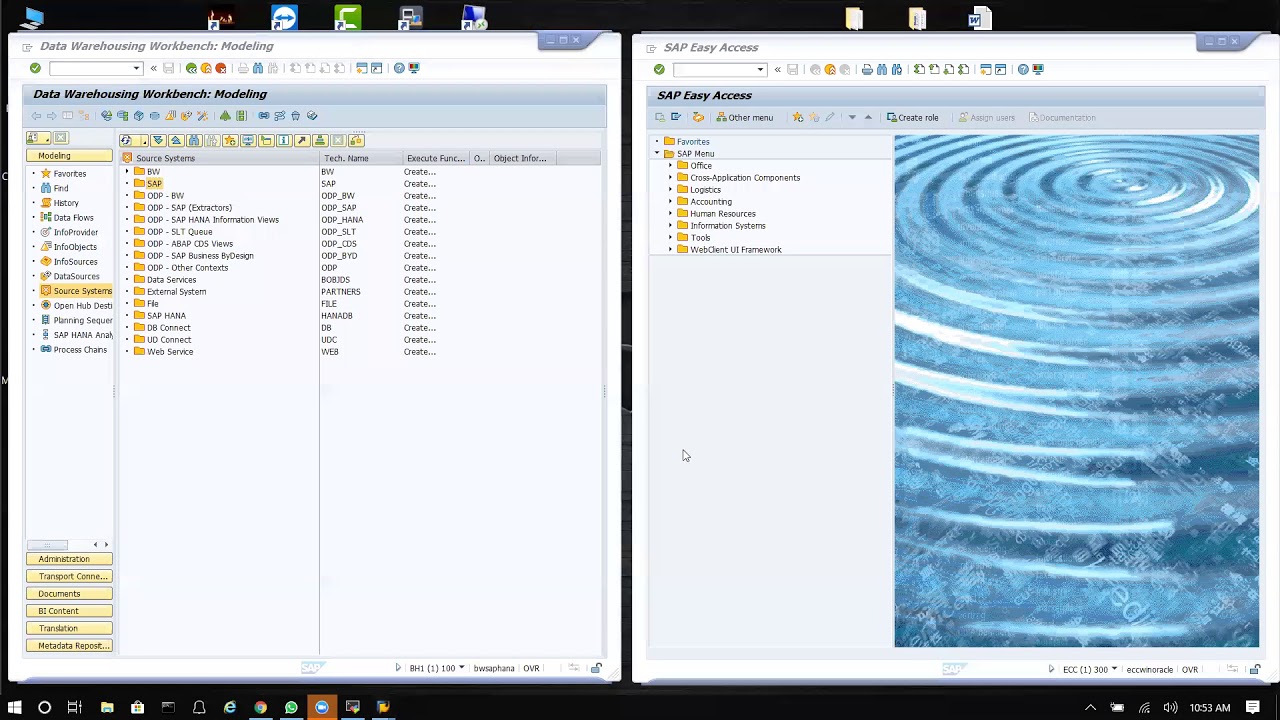This screenshot has height=720, width=1280.
Task: Click Cancel icon in Data Warehousing Workbench toolbar
Action: click(221, 68)
